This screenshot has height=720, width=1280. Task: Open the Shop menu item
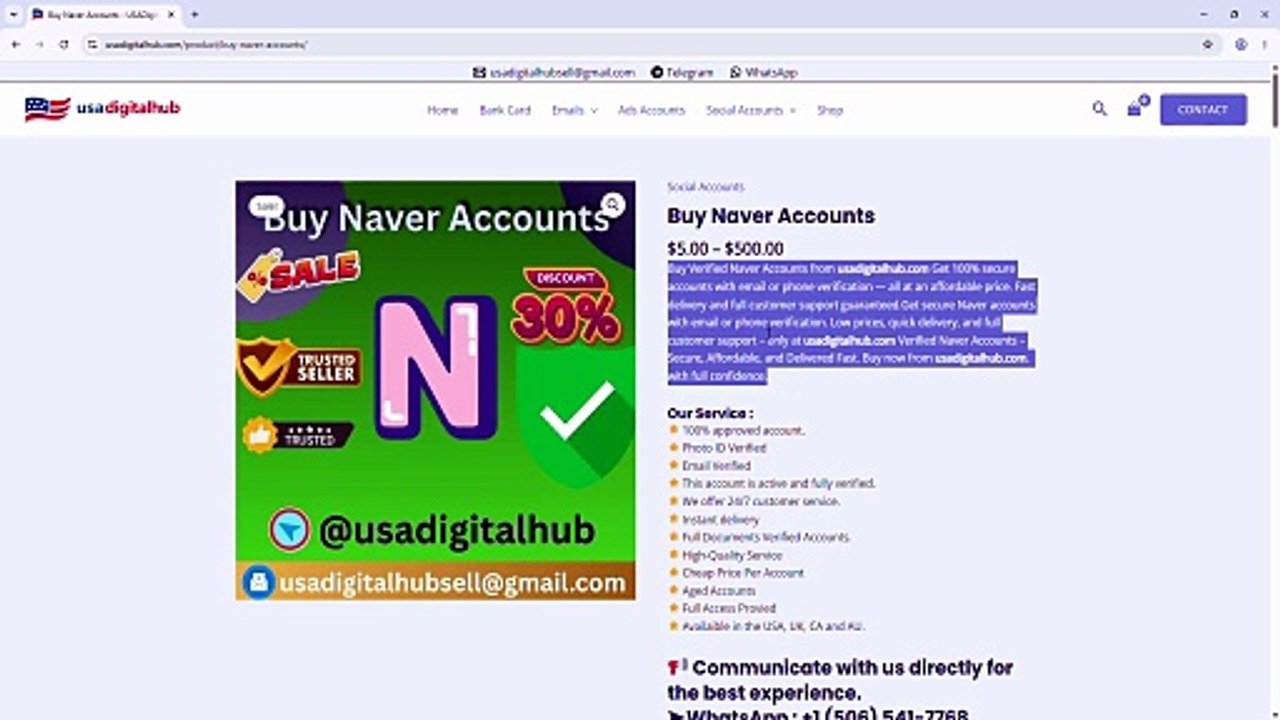(830, 110)
